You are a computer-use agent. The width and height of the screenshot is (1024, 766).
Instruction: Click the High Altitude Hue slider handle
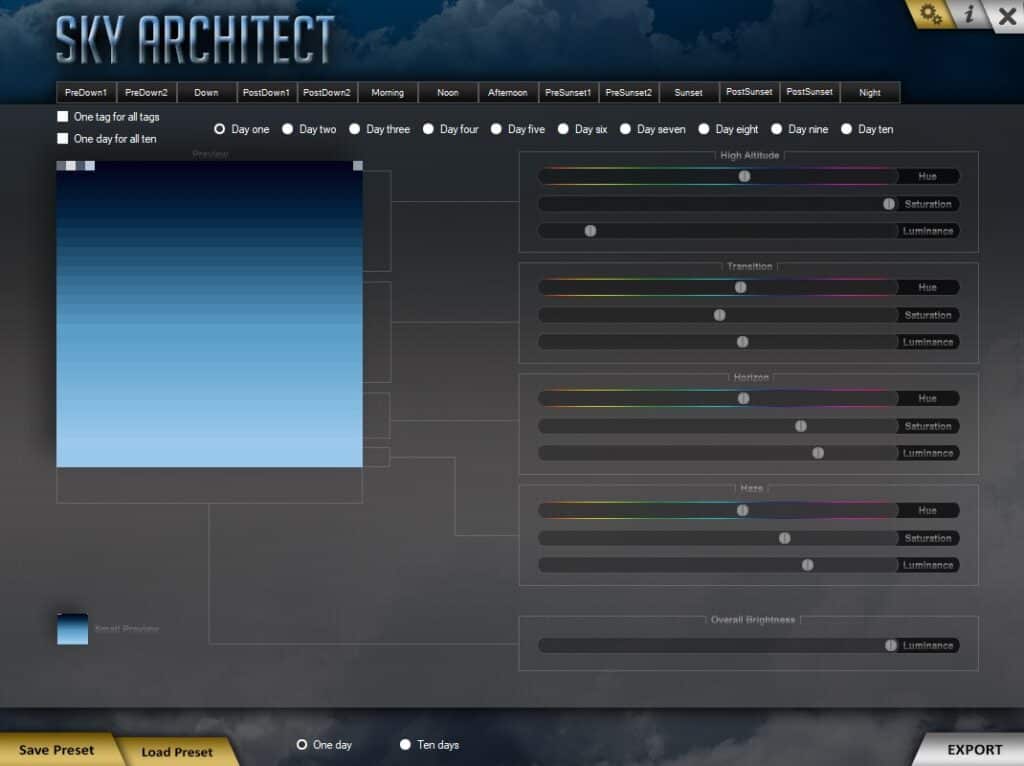745,176
